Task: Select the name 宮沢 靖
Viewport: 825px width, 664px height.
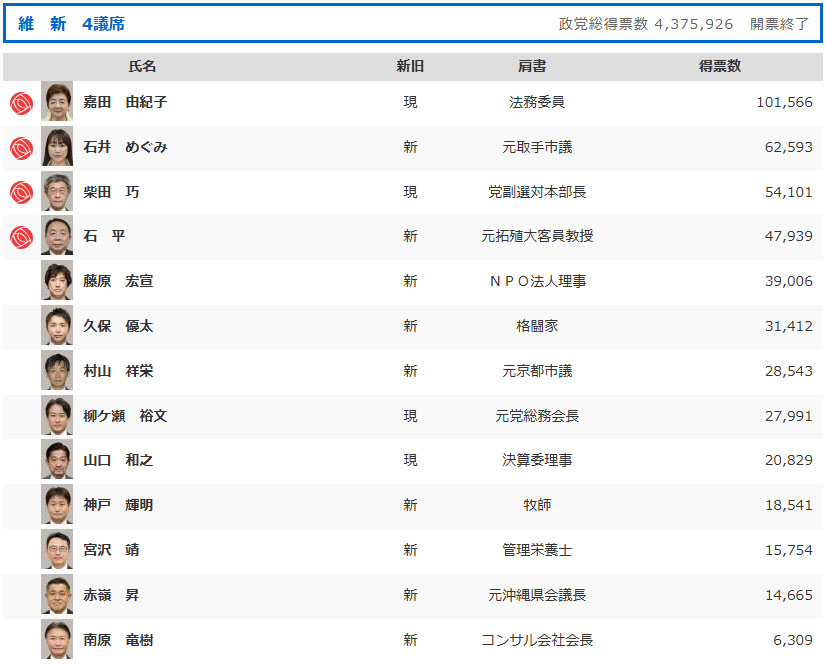Action: tap(111, 550)
